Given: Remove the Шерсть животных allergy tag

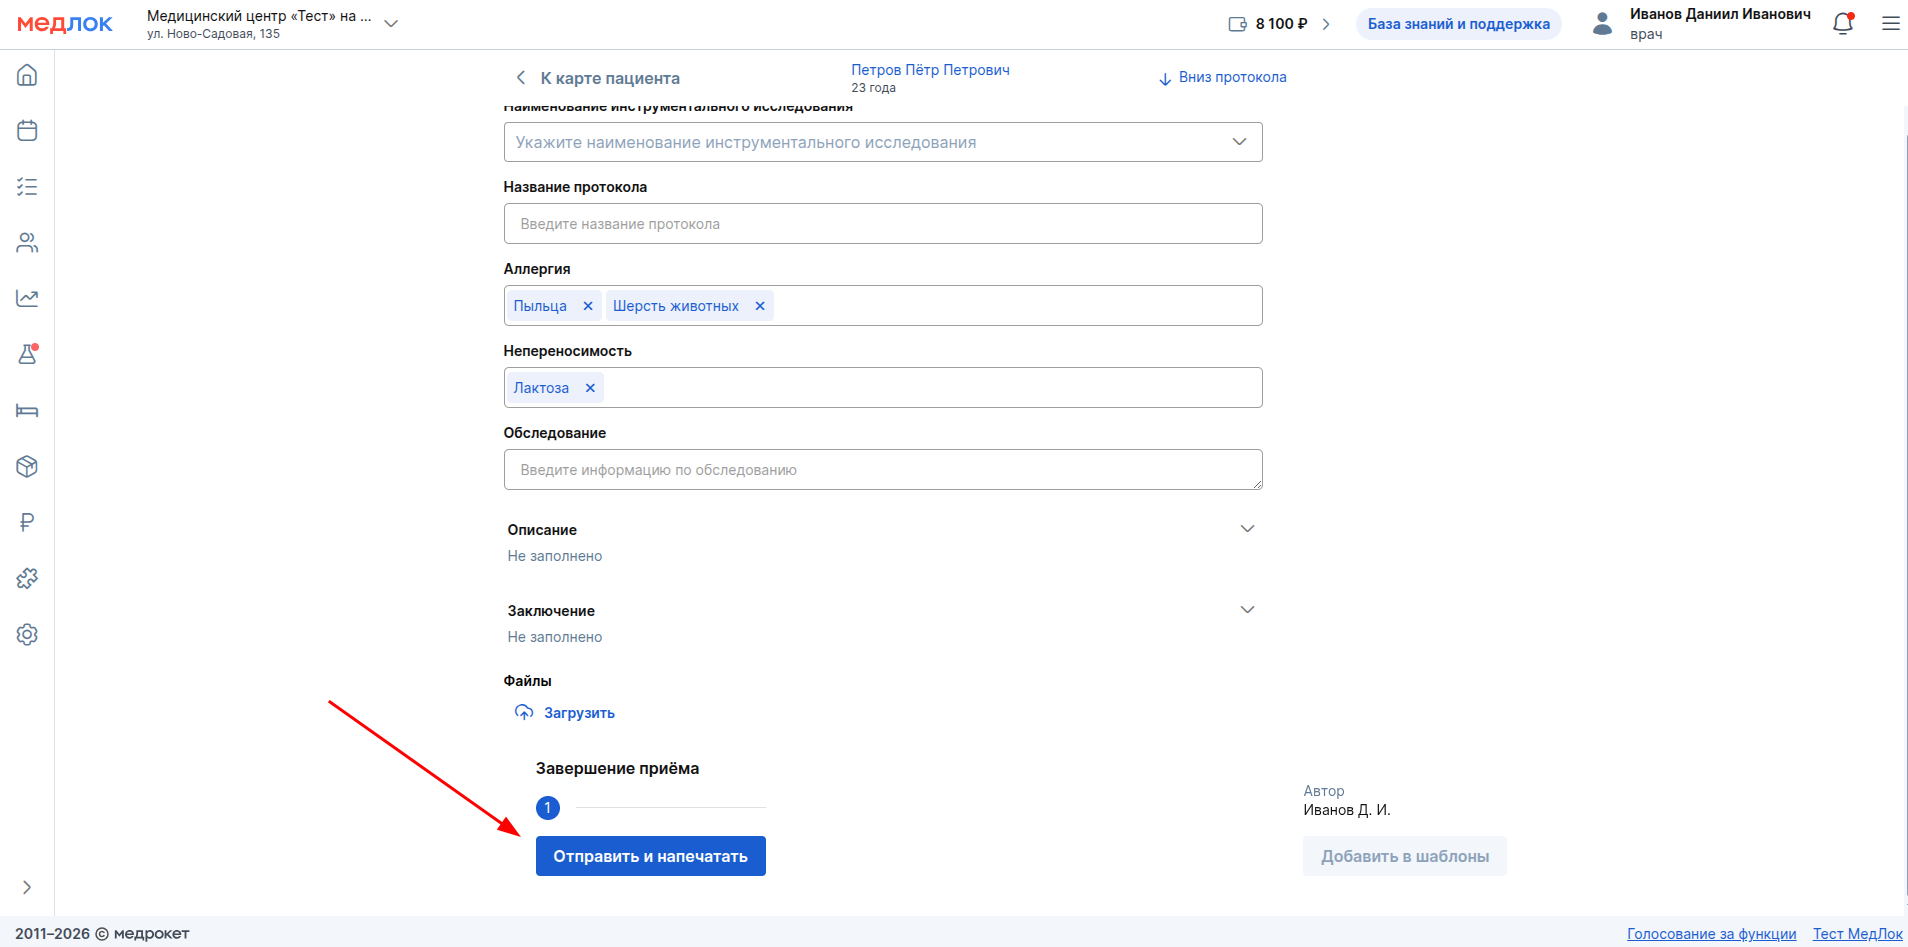Looking at the screenshot, I should [x=760, y=306].
